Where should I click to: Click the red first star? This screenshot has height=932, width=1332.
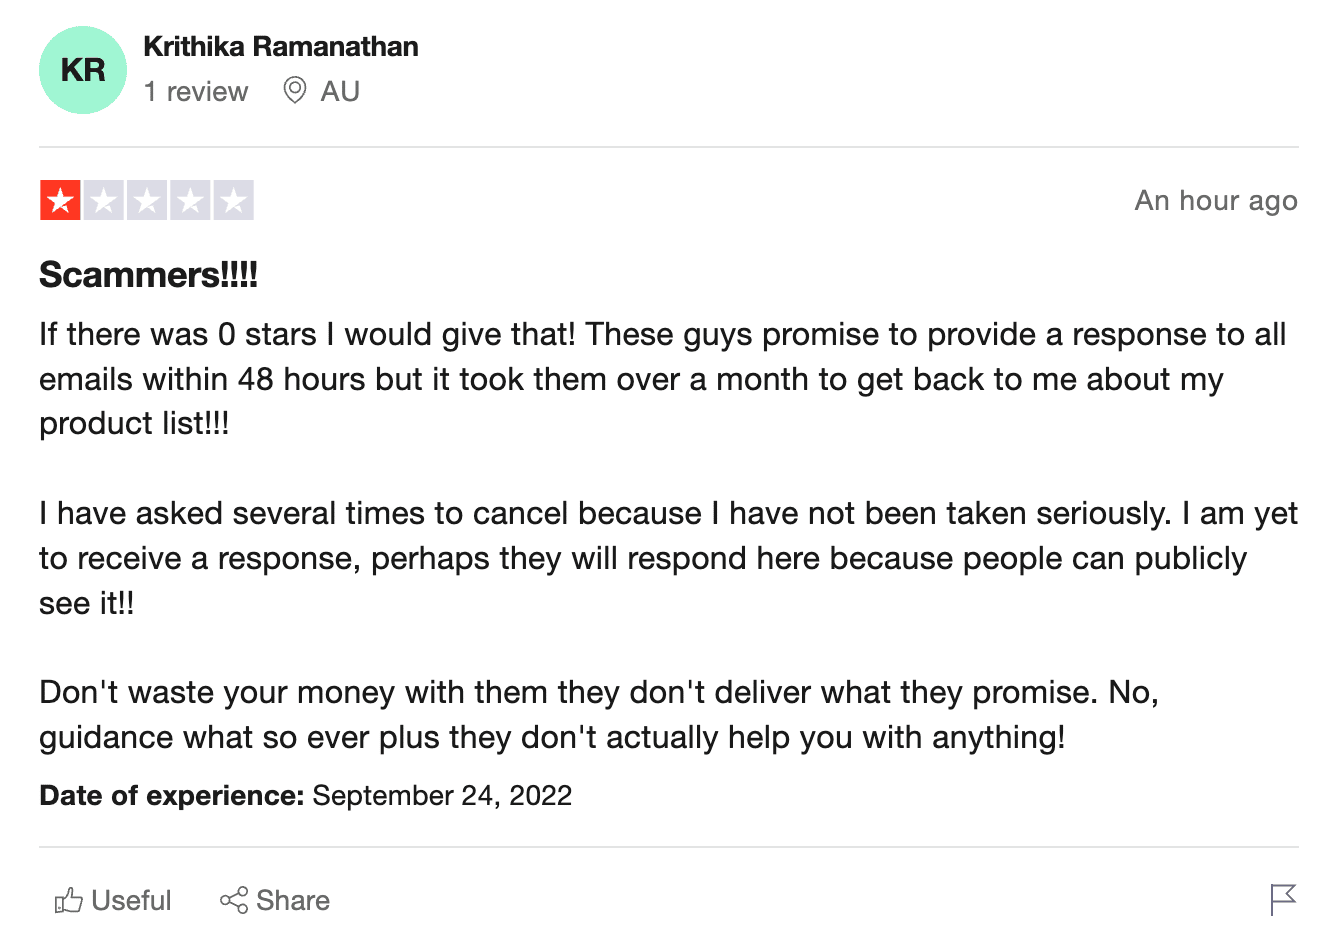[60, 200]
